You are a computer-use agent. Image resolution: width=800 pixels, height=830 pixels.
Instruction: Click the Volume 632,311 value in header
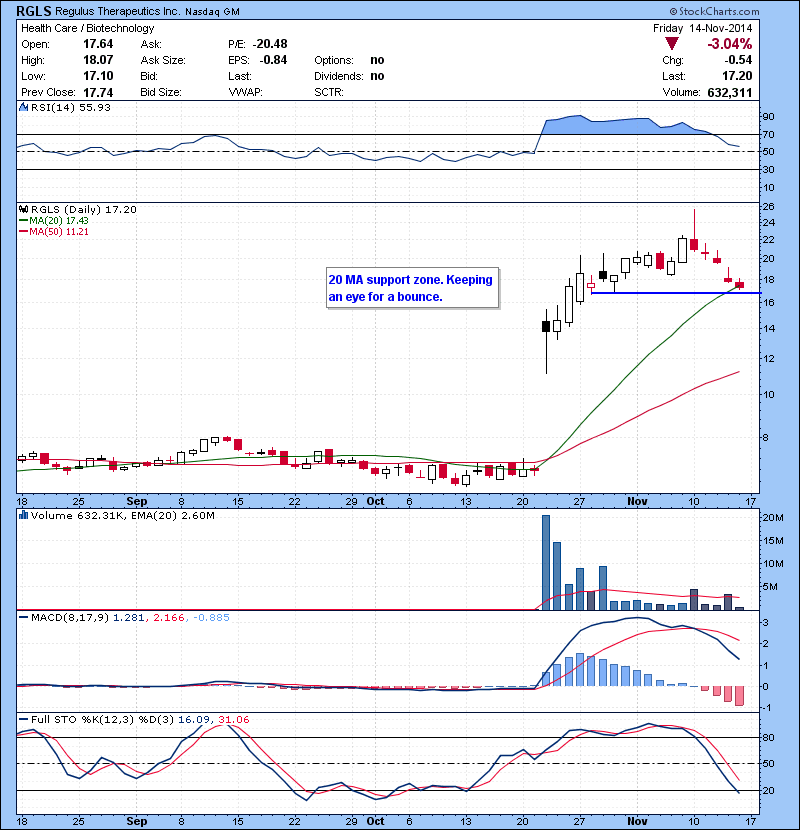click(730, 93)
